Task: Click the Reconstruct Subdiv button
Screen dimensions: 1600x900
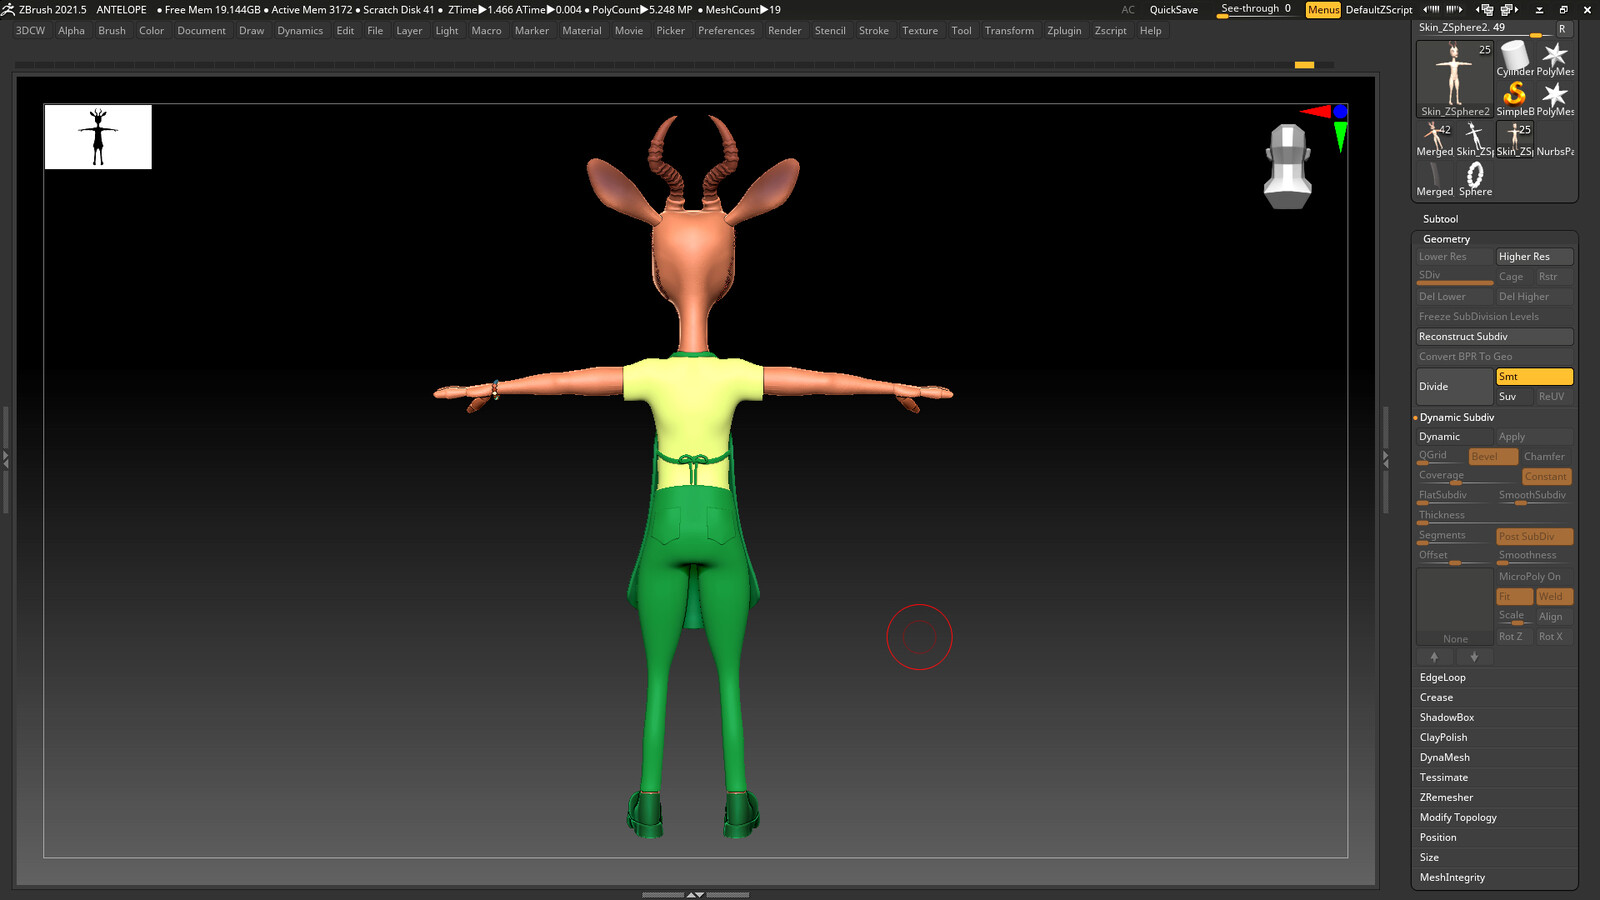Action: click(x=1494, y=336)
